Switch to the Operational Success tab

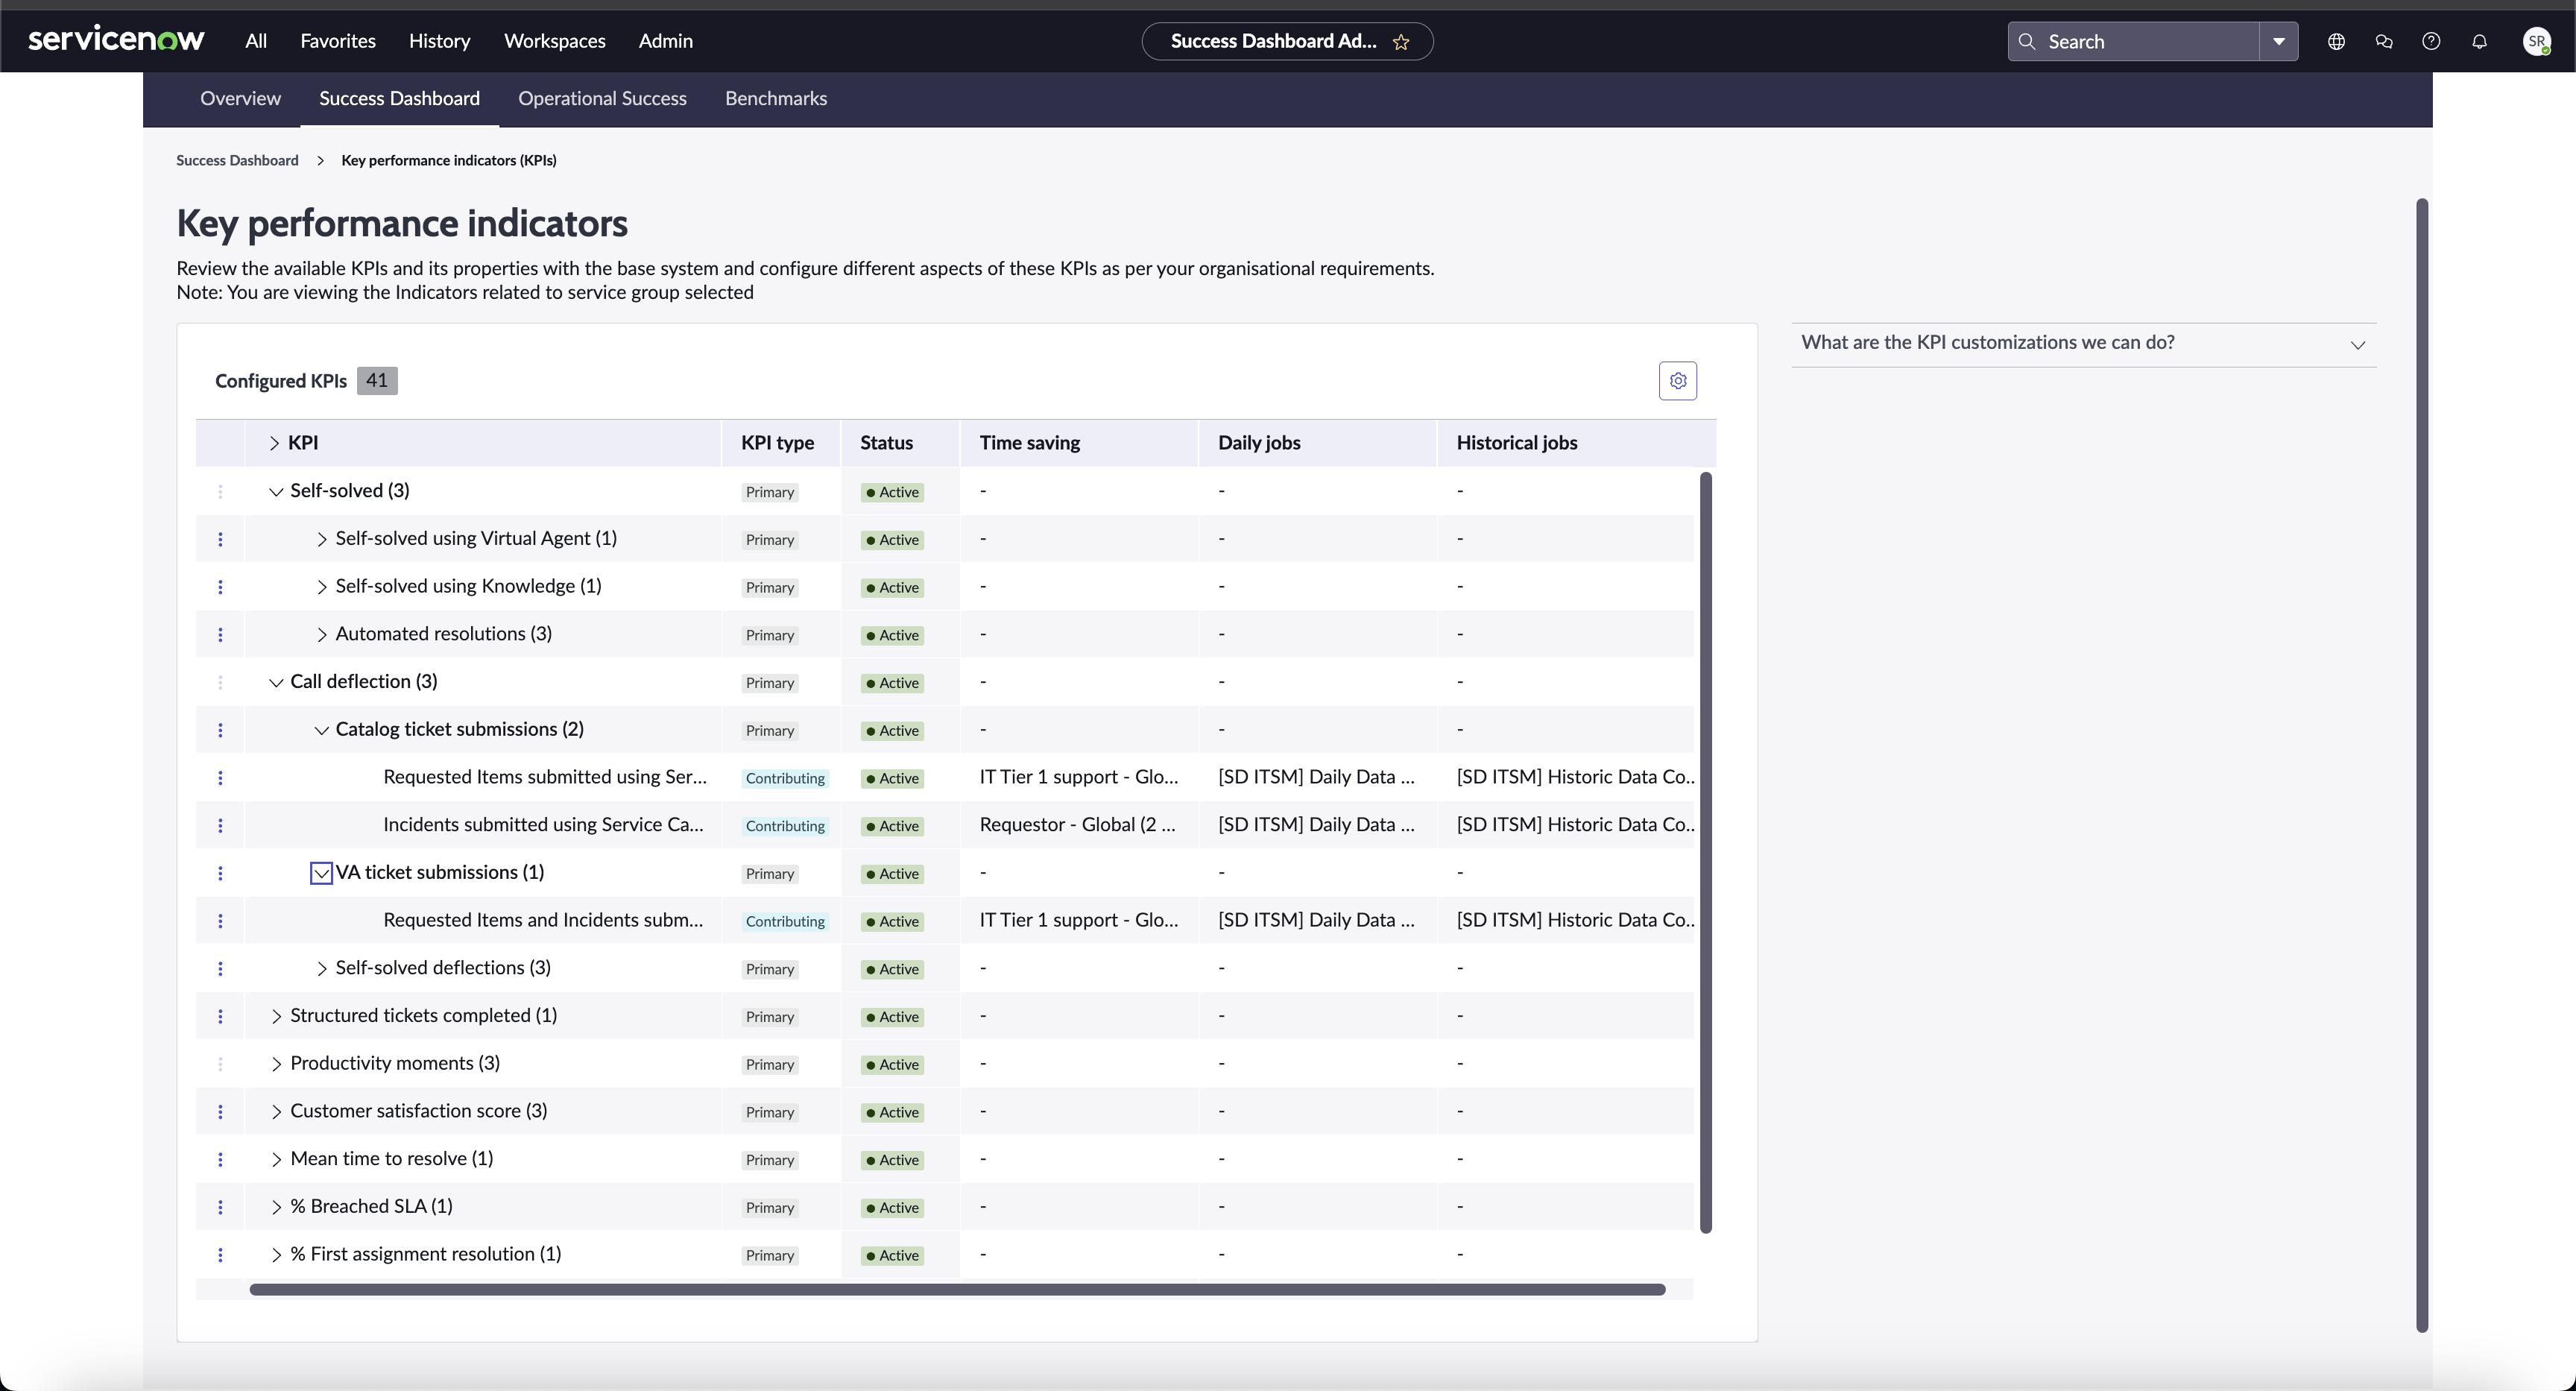[602, 99]
